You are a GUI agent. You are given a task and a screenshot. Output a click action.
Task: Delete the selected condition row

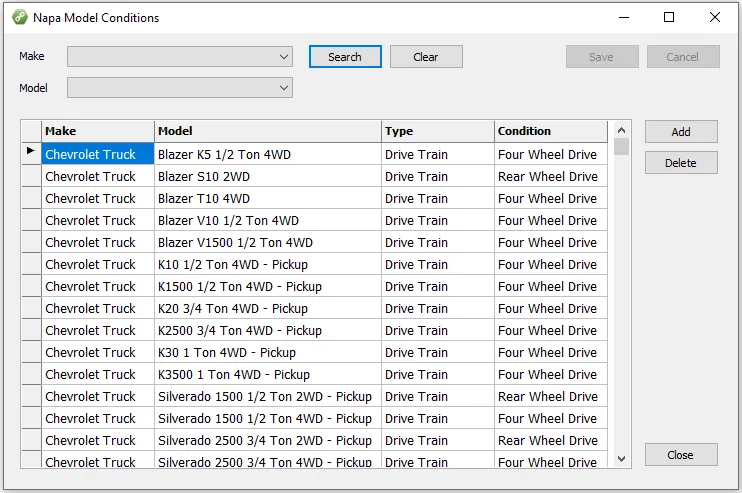tap(681, 163)
